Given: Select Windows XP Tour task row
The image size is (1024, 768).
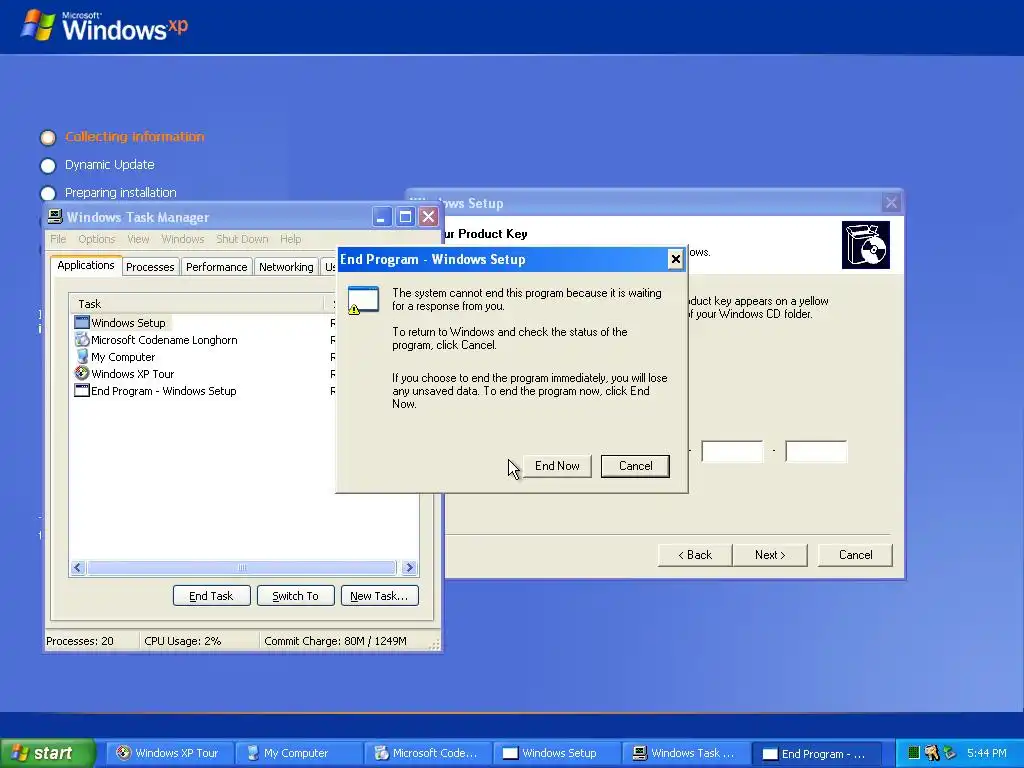Looking at the screenshot, I should 202,374.
